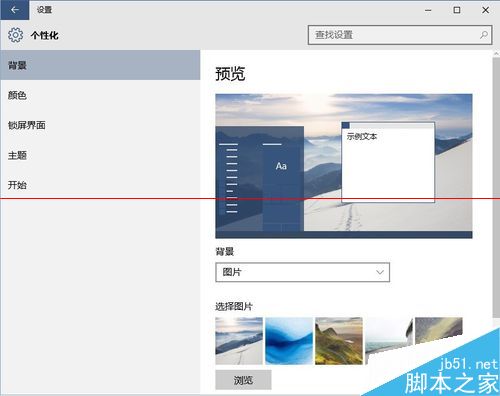Image resolution: width=500 pixels, height=396 pixels.
Task: Focus the 查找设置 search field
Action: (400, 35)
